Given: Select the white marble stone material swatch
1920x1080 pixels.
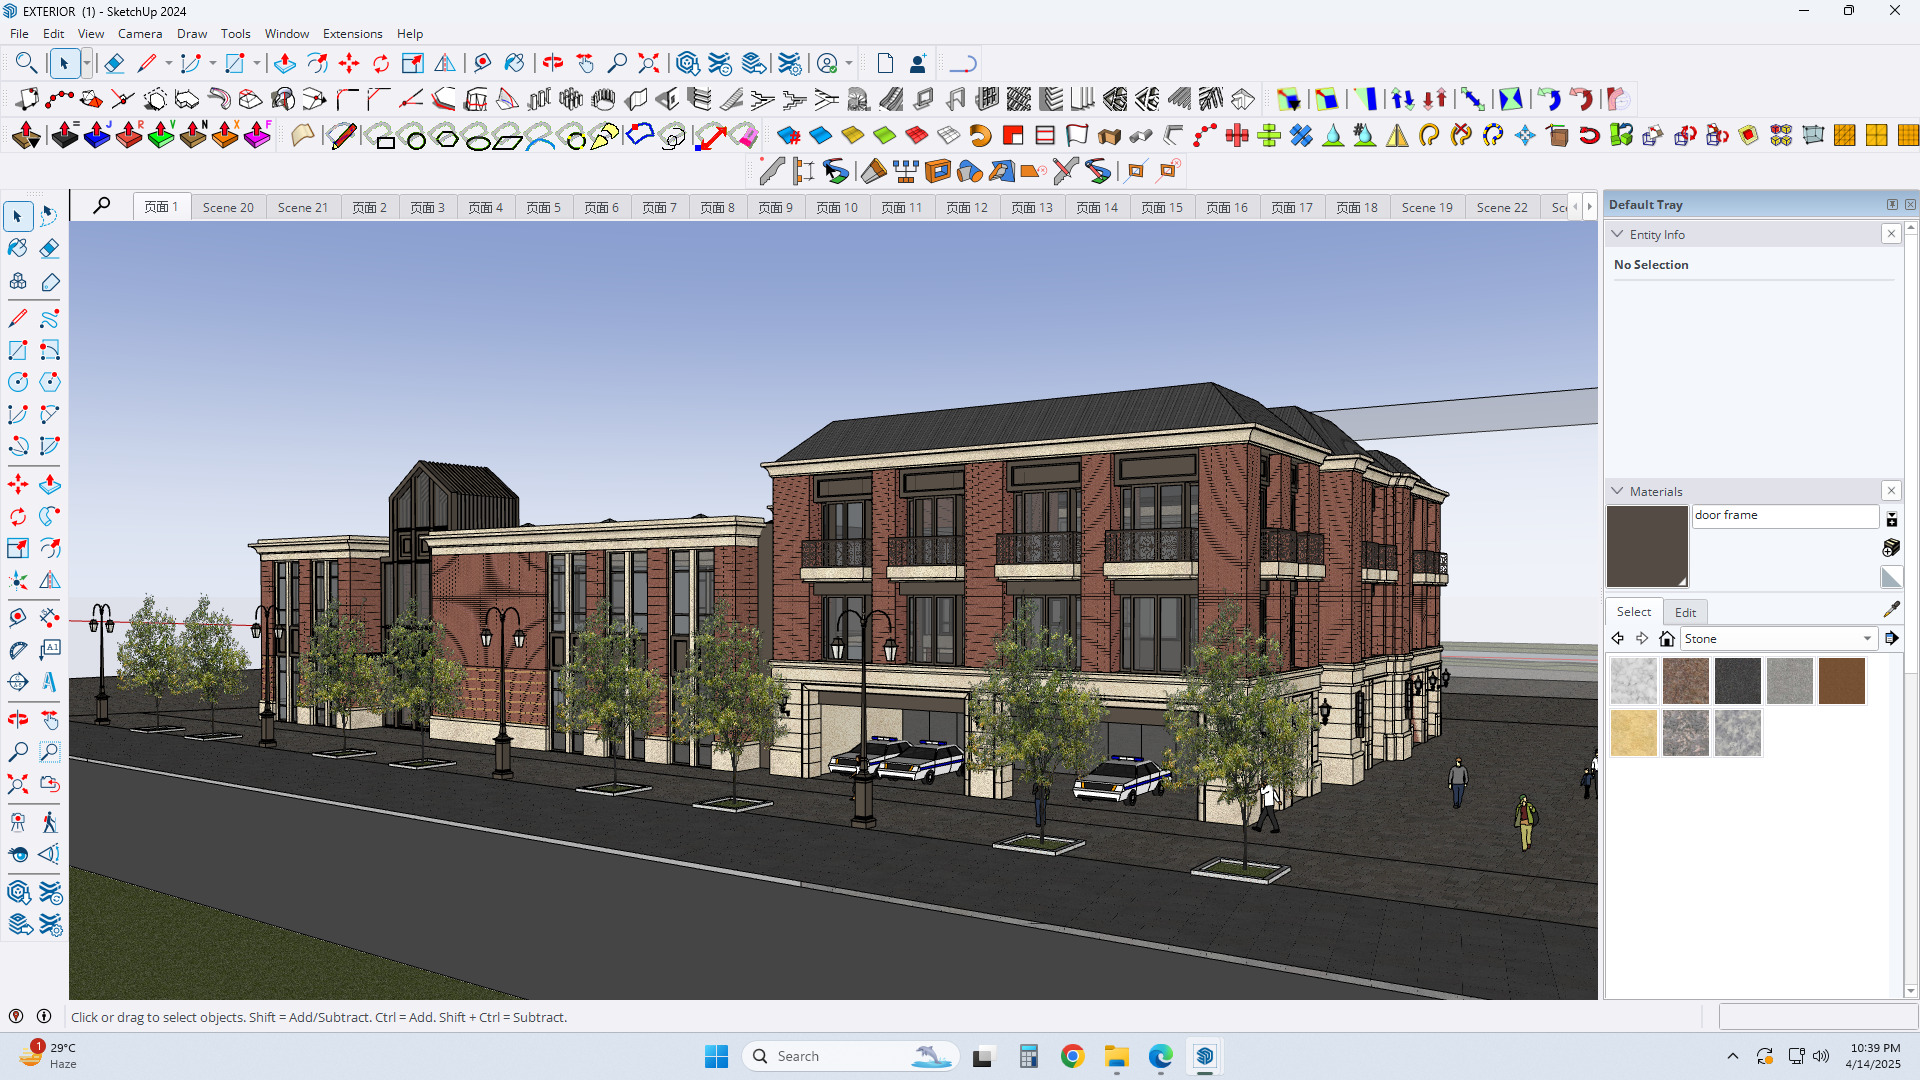Looking at the screenshot, I should tap(1634, 681).
